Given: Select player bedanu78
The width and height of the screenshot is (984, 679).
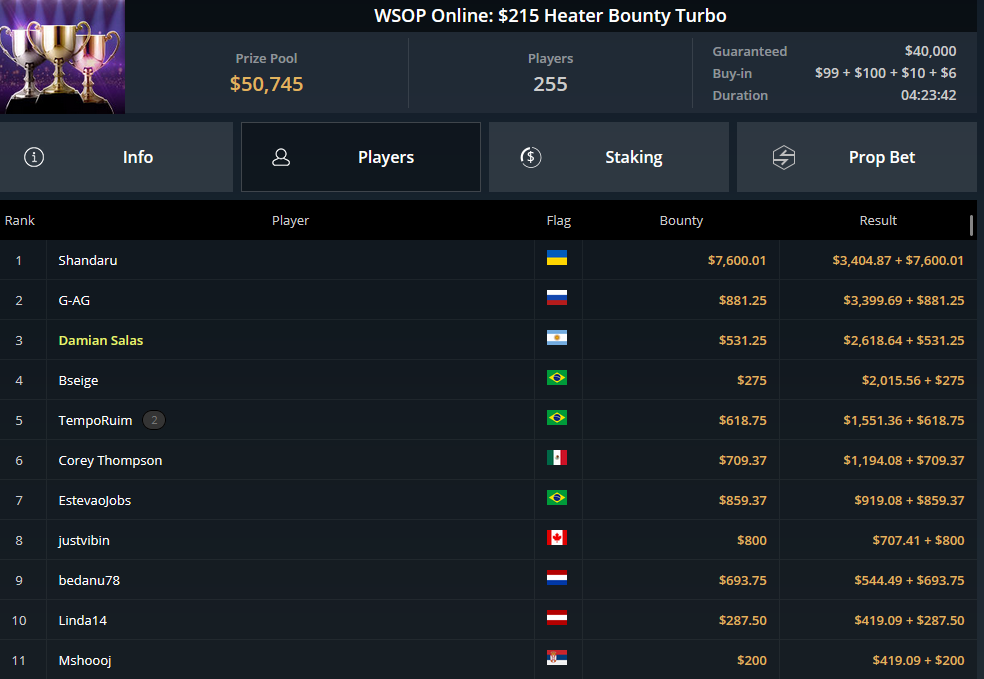Looking at the screenshot, I should pos(89,580).
